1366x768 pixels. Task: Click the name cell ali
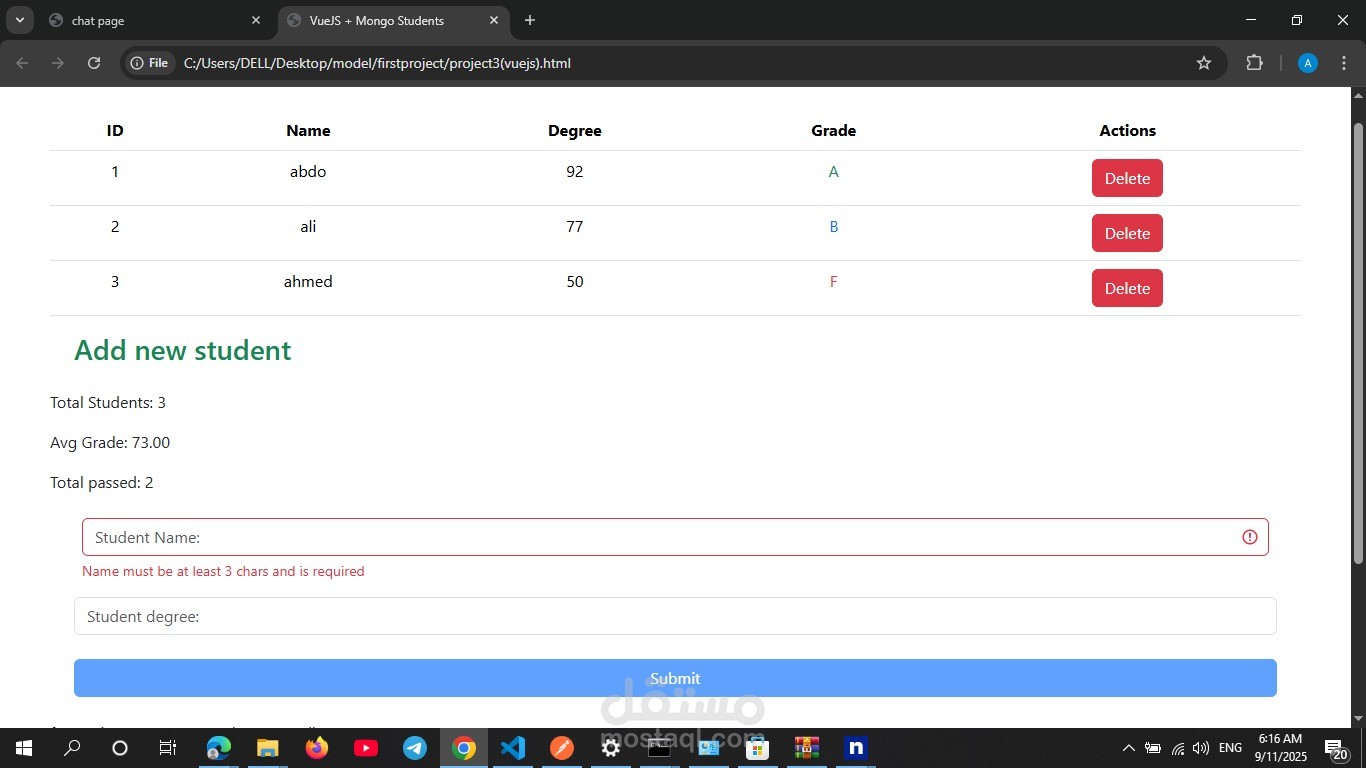[308, 227]
